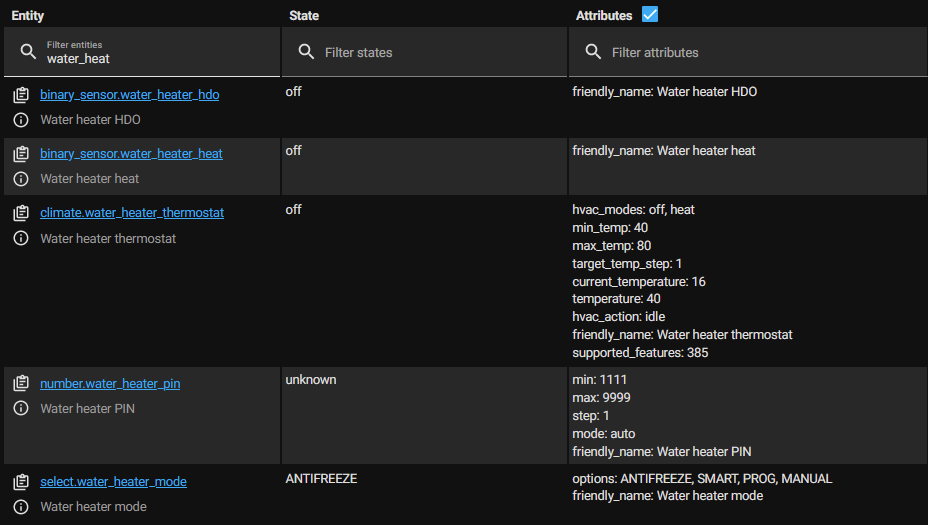Open climate.water_heater_thermostat entity link
The height and width of the screenshot is (525, 928).
tap(132, 213)
